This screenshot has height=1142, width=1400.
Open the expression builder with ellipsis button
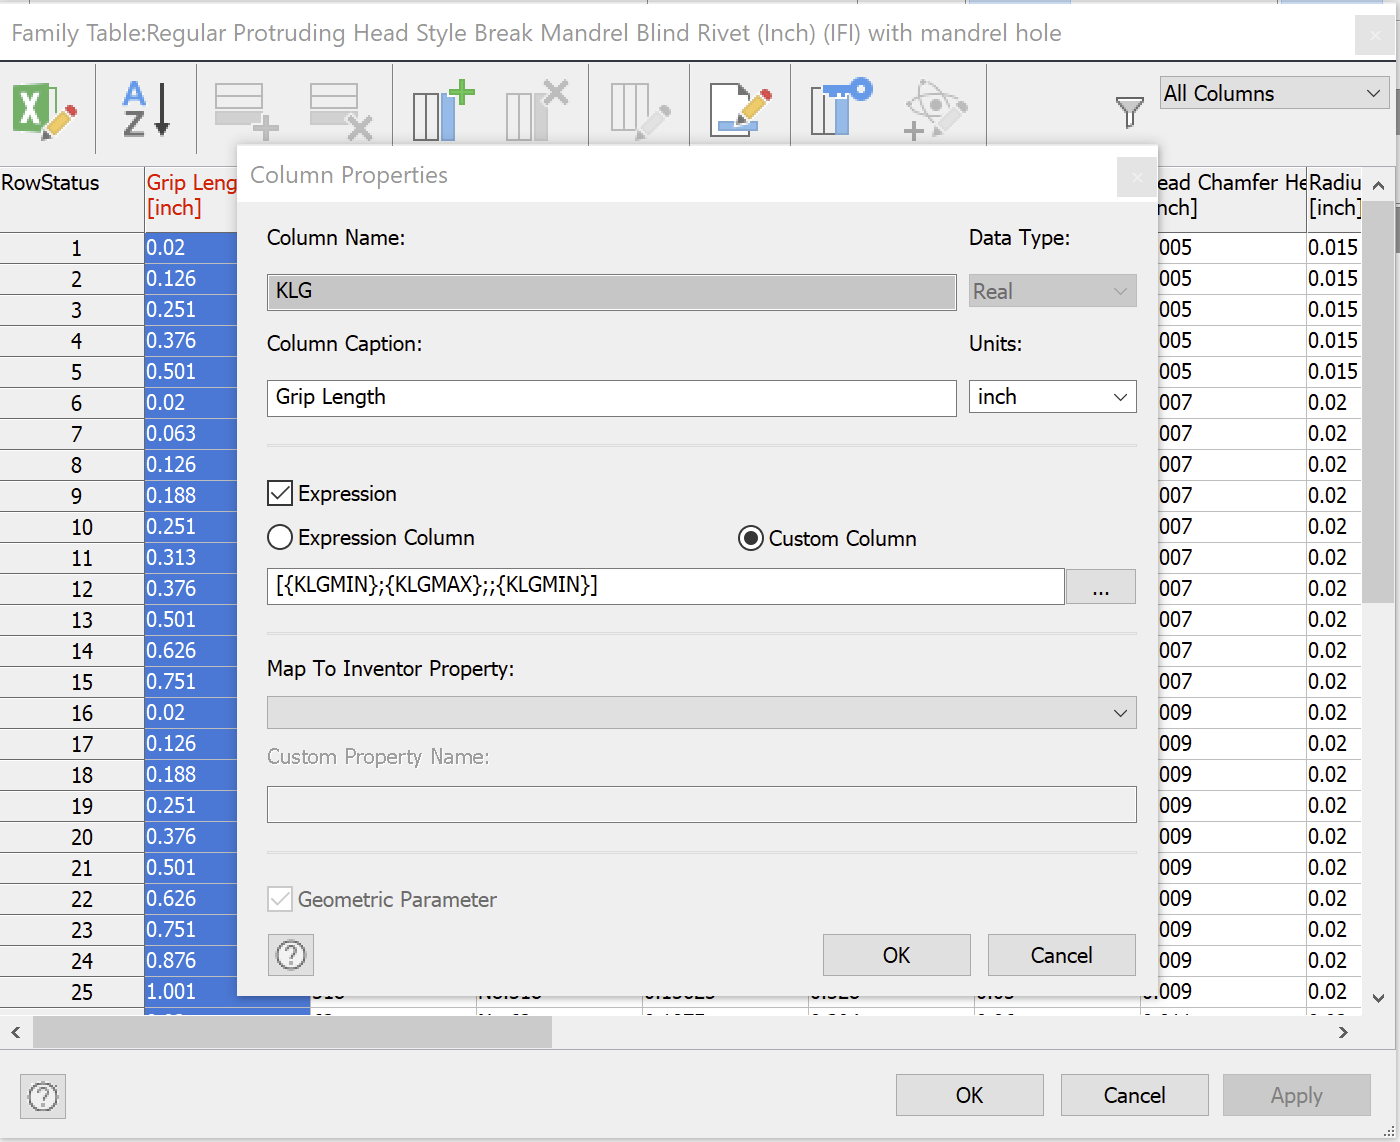(x=1100, y=587)
